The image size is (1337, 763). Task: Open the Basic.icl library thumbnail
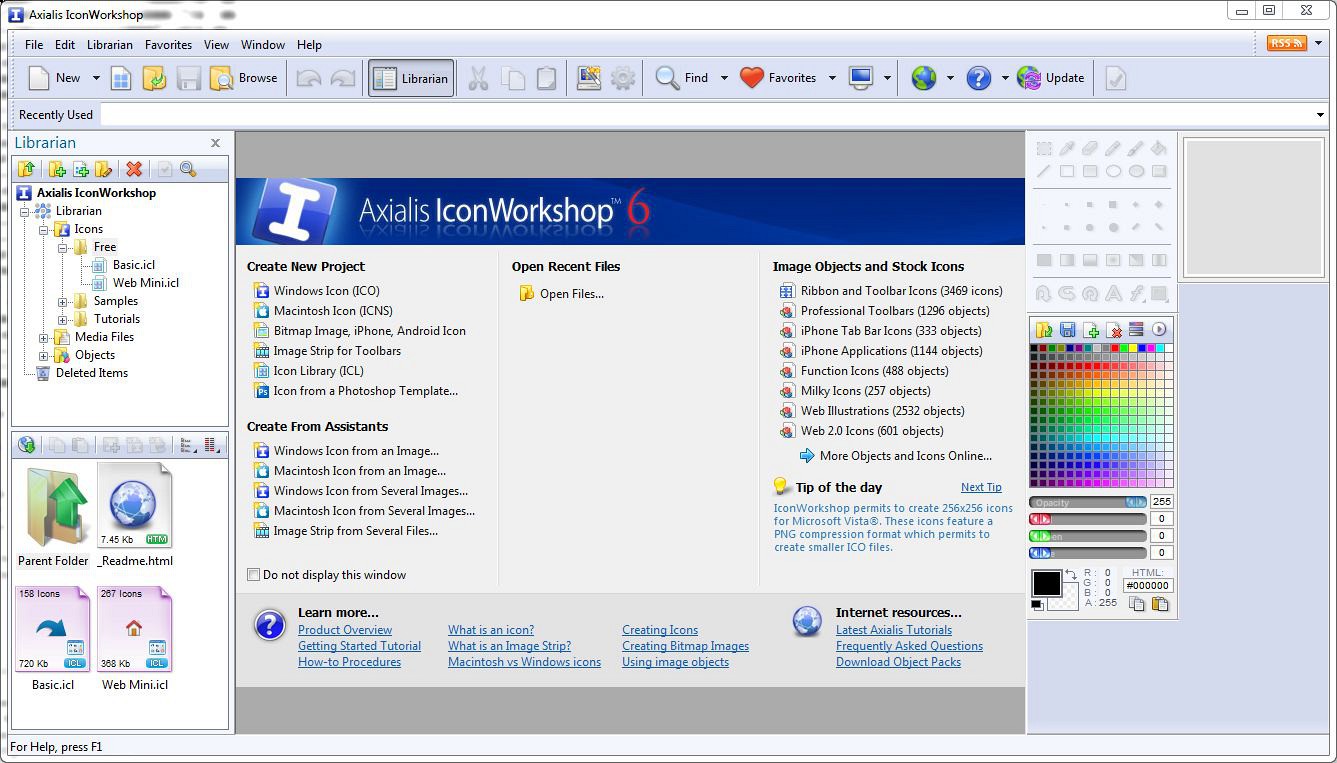[x=52, y=628]
